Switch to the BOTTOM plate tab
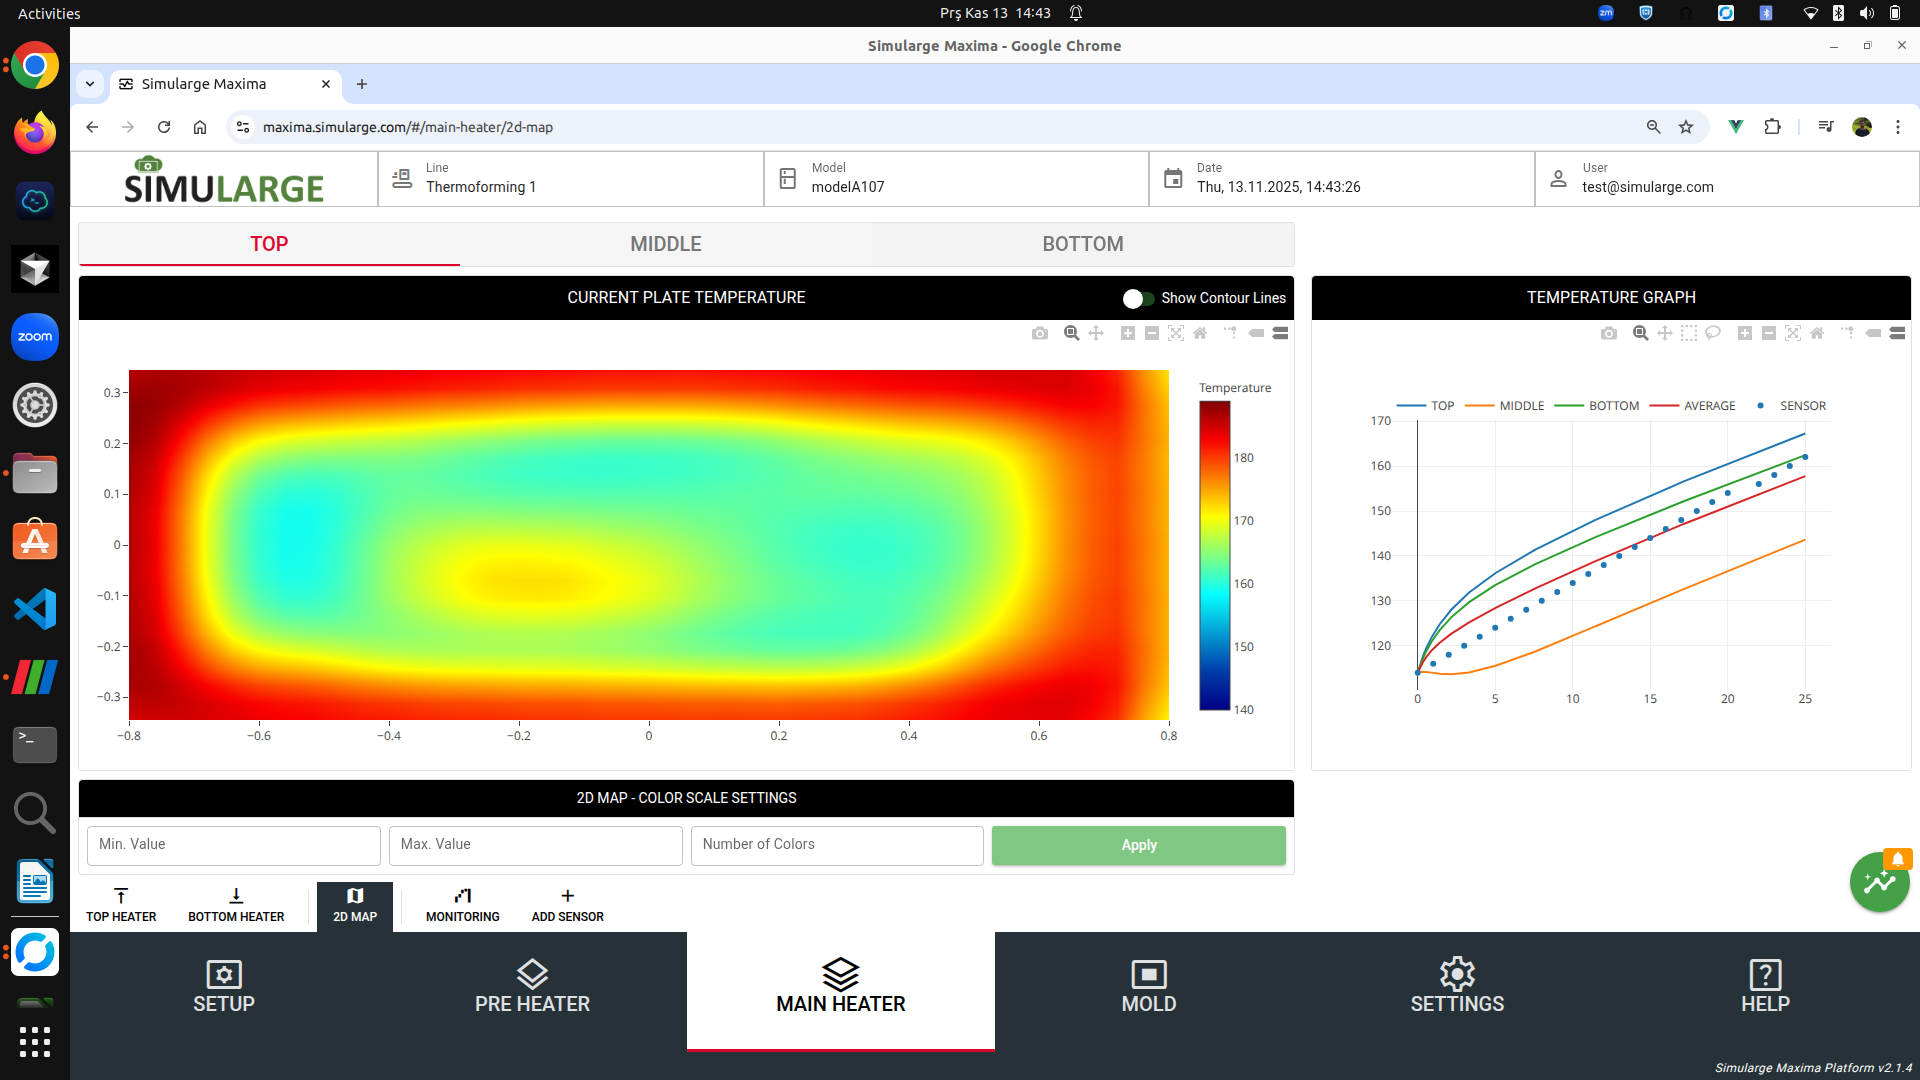 [x=1083, y=244]
